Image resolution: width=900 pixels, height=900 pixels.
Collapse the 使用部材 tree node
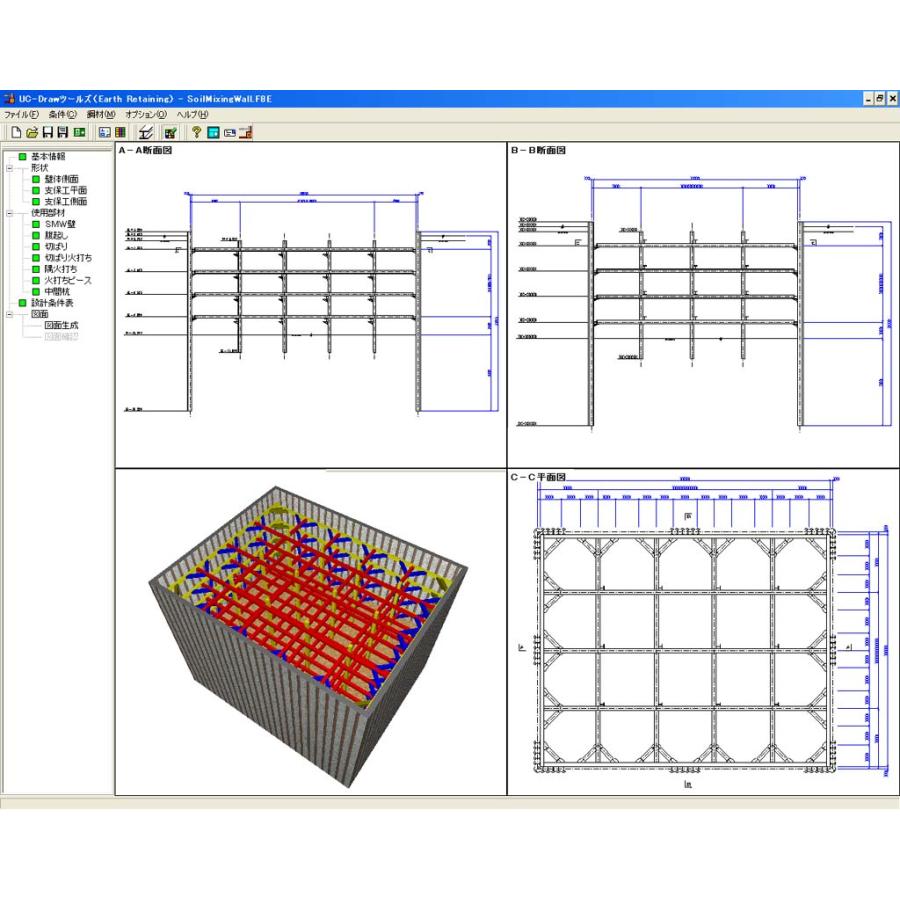pyautogui.click(x=9, y=213)
